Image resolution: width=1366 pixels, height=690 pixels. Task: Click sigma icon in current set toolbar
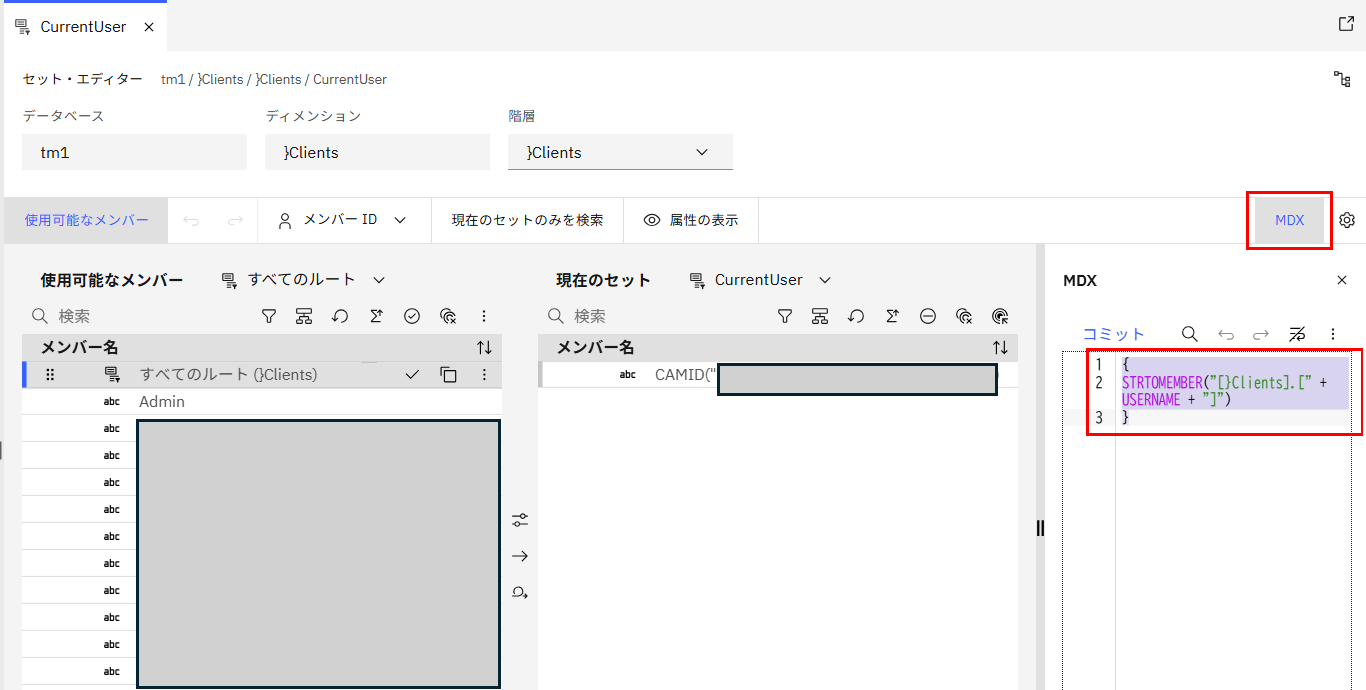[x=892, y=316]
